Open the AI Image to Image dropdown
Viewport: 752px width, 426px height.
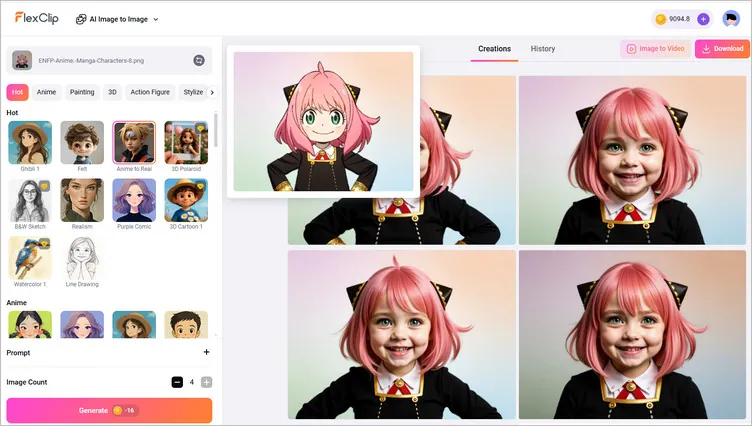click(x=117, y=19)
